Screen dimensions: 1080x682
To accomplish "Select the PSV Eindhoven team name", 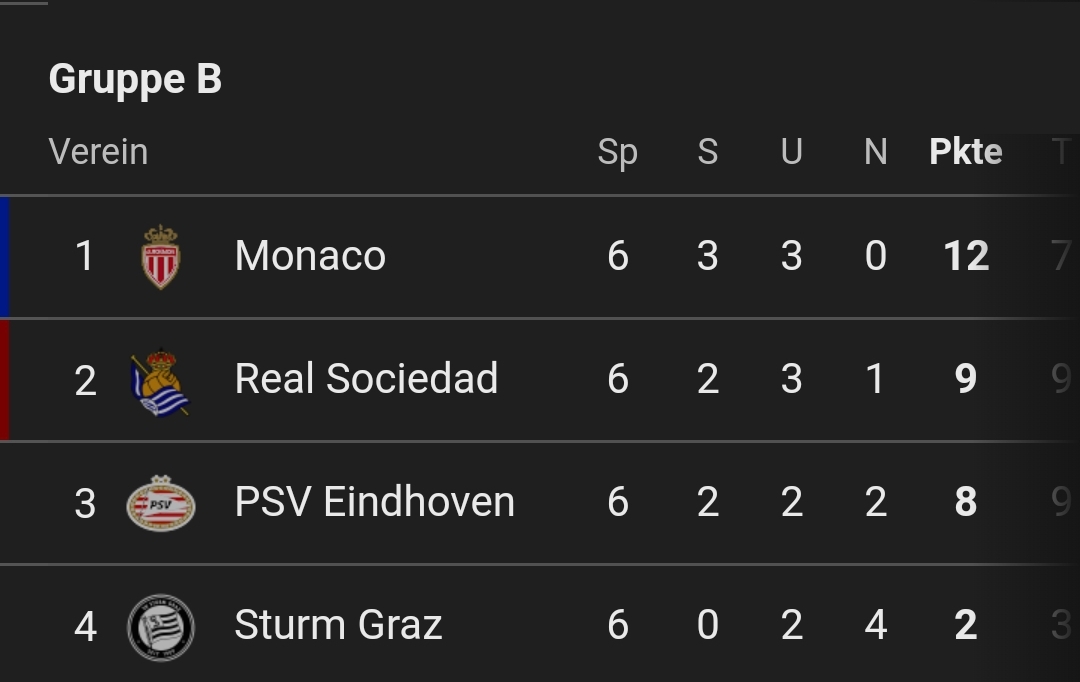I will click(375, 501).
